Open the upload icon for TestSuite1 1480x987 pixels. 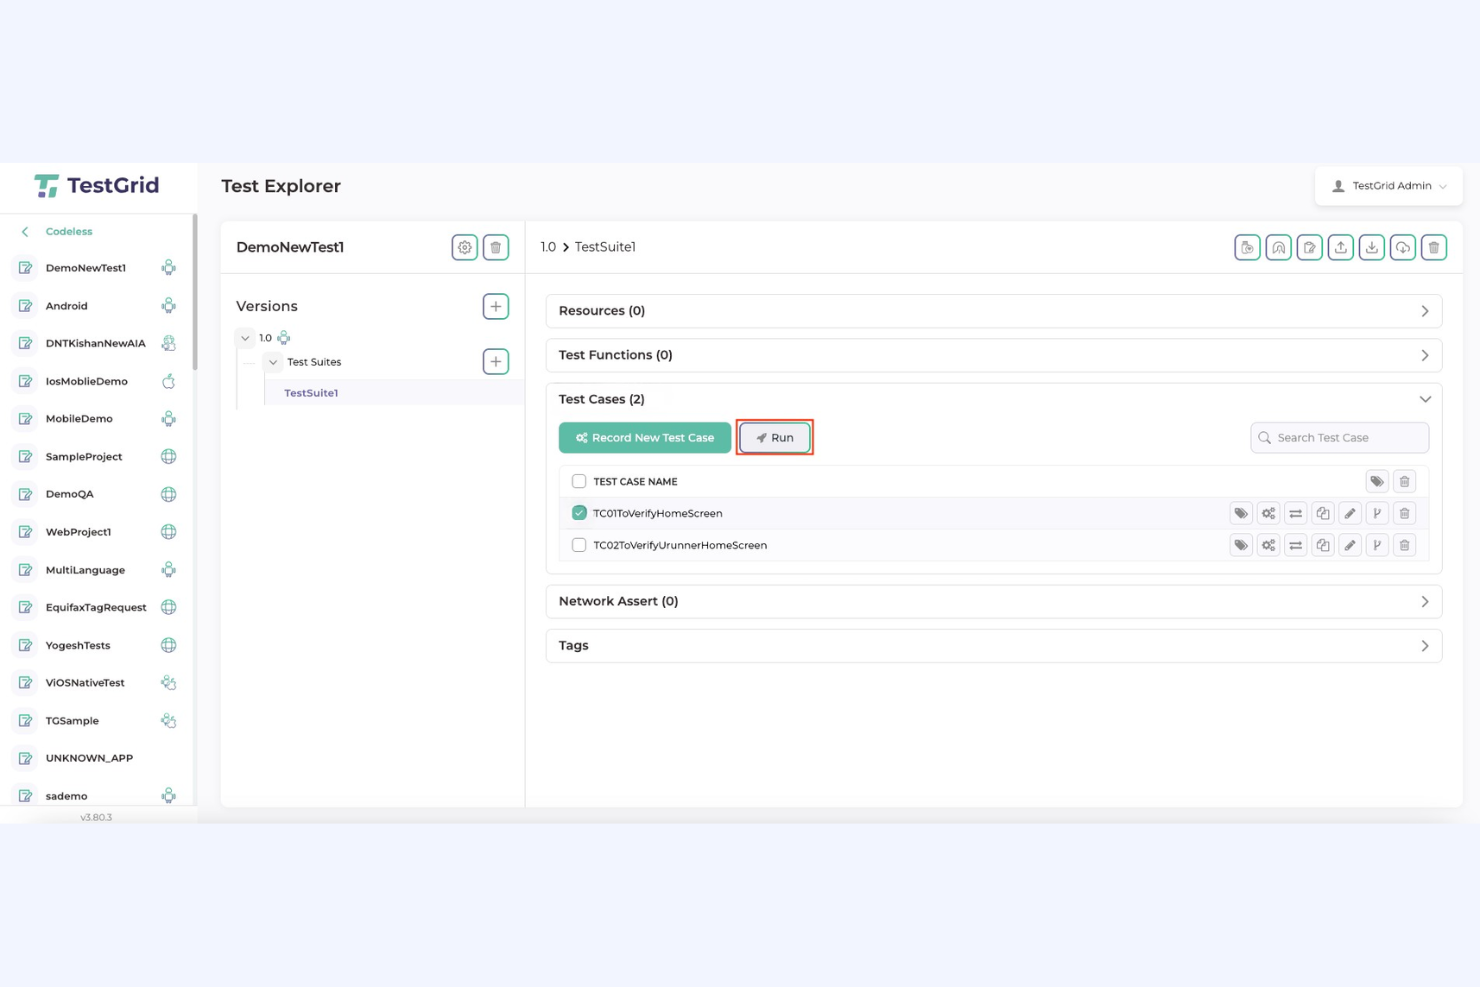pyautogui.click(x=1340, y=247)
